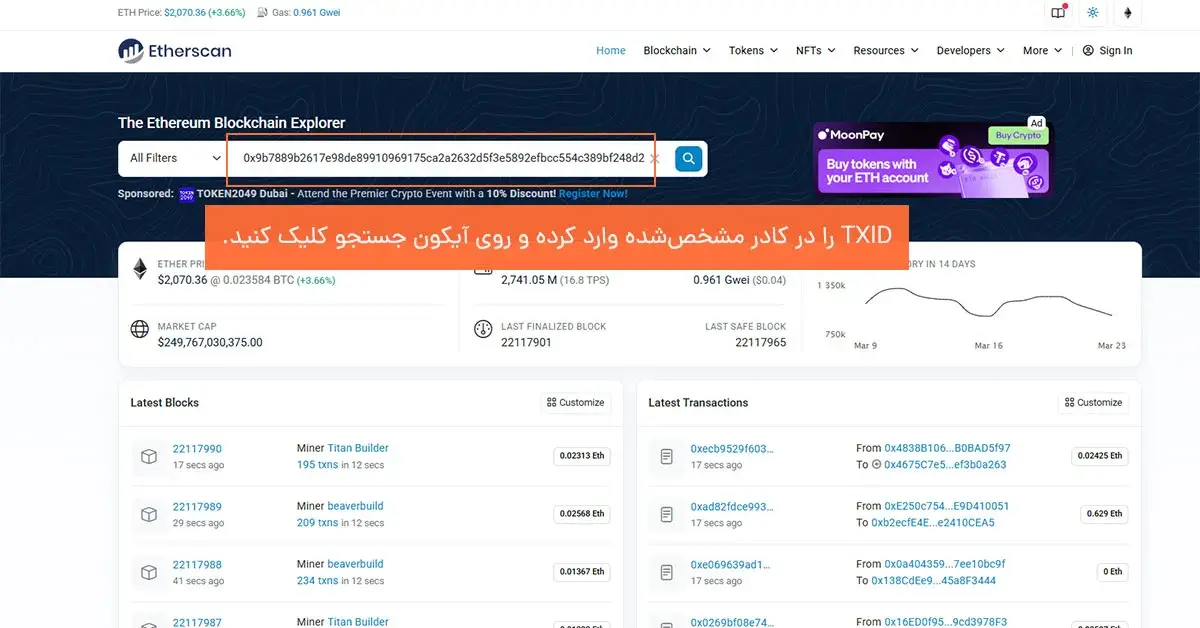Click the Last Safe Block value 22117965
This screenshot has height=628, width=1200.
pos(760,342)
